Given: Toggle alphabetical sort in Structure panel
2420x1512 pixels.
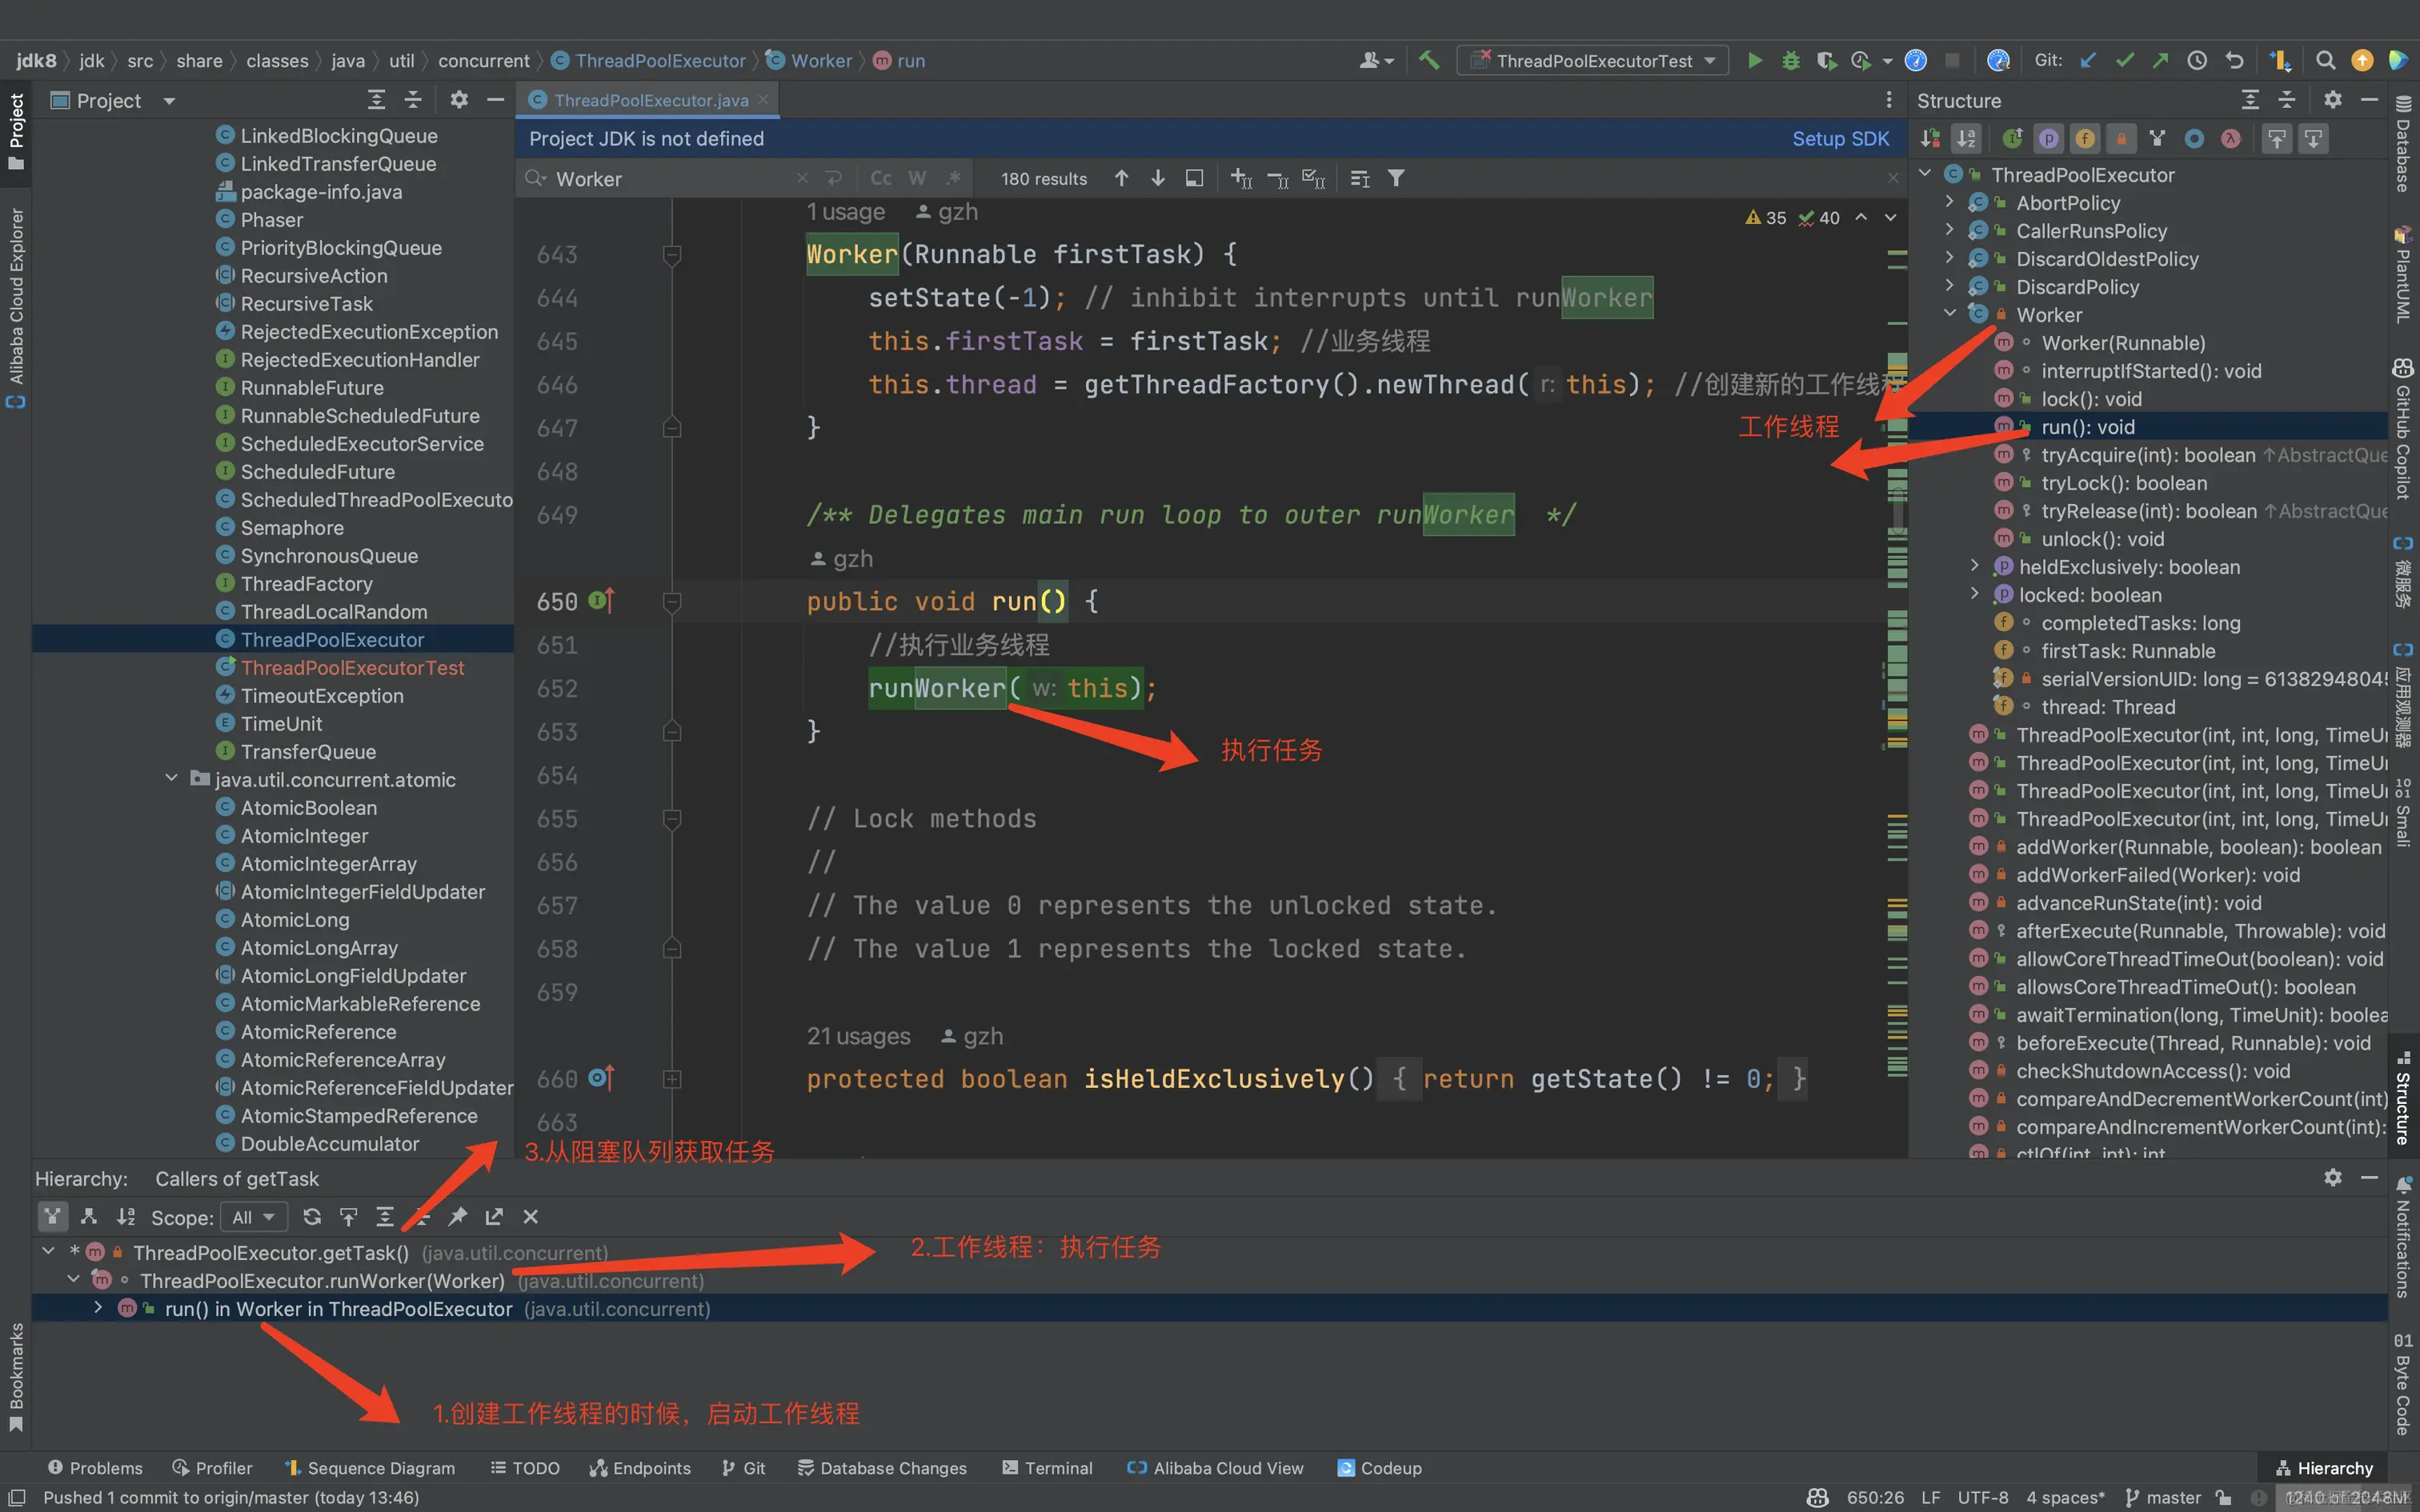Looking at the screenshot, I should pos(1966,139).
